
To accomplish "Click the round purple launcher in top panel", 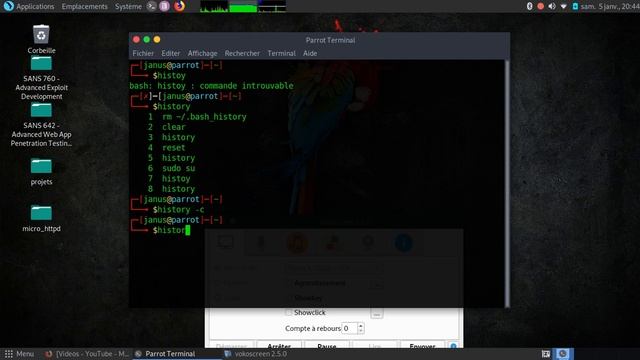I will click(x=164, y=6).
